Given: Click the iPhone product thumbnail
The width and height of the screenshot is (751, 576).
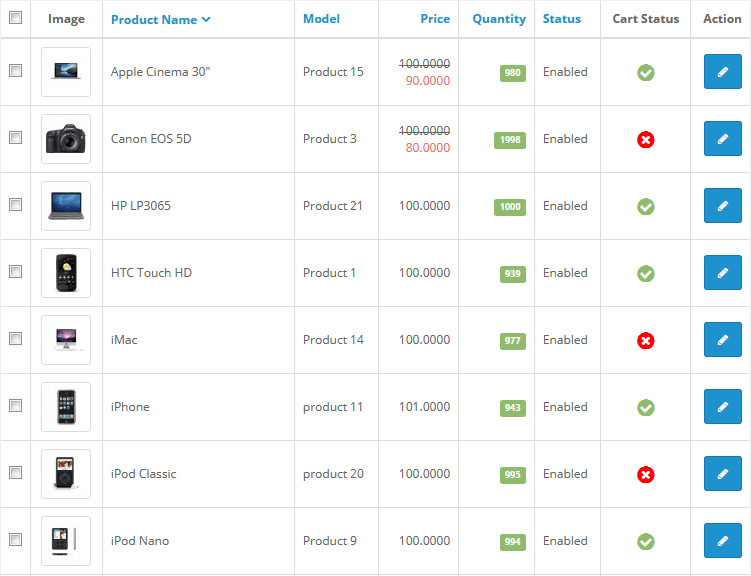Looking at the screenshot, I should [x=66, y=407].
